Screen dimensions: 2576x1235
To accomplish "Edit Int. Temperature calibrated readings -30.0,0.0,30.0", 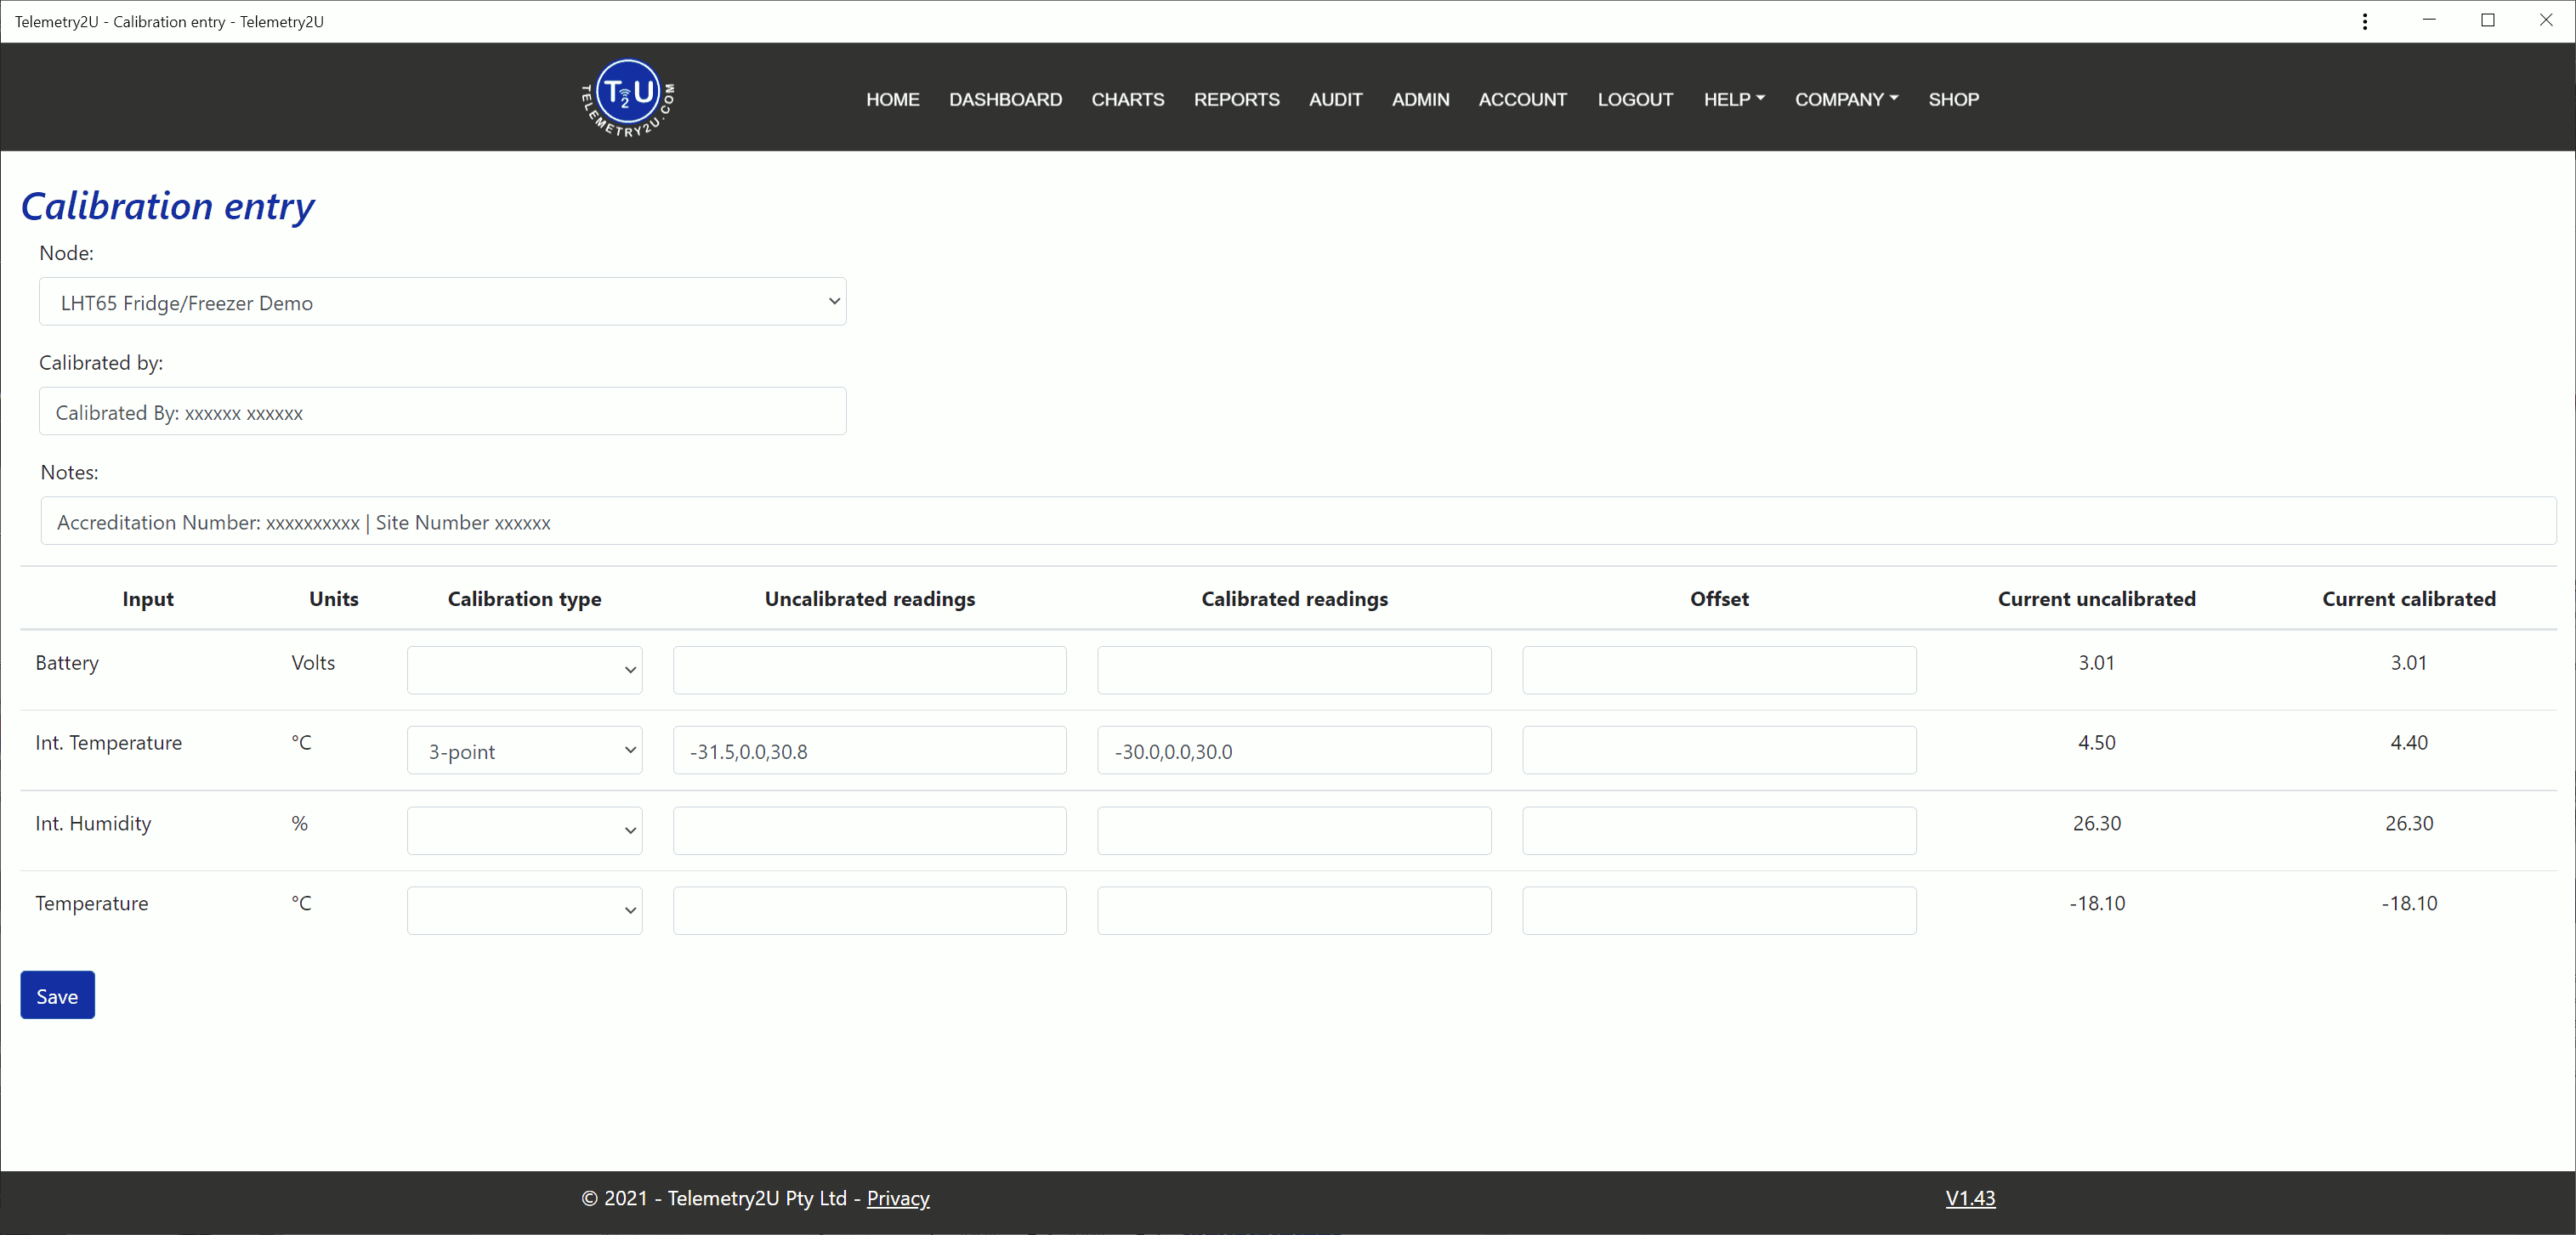I will [x=1294, y=750].
